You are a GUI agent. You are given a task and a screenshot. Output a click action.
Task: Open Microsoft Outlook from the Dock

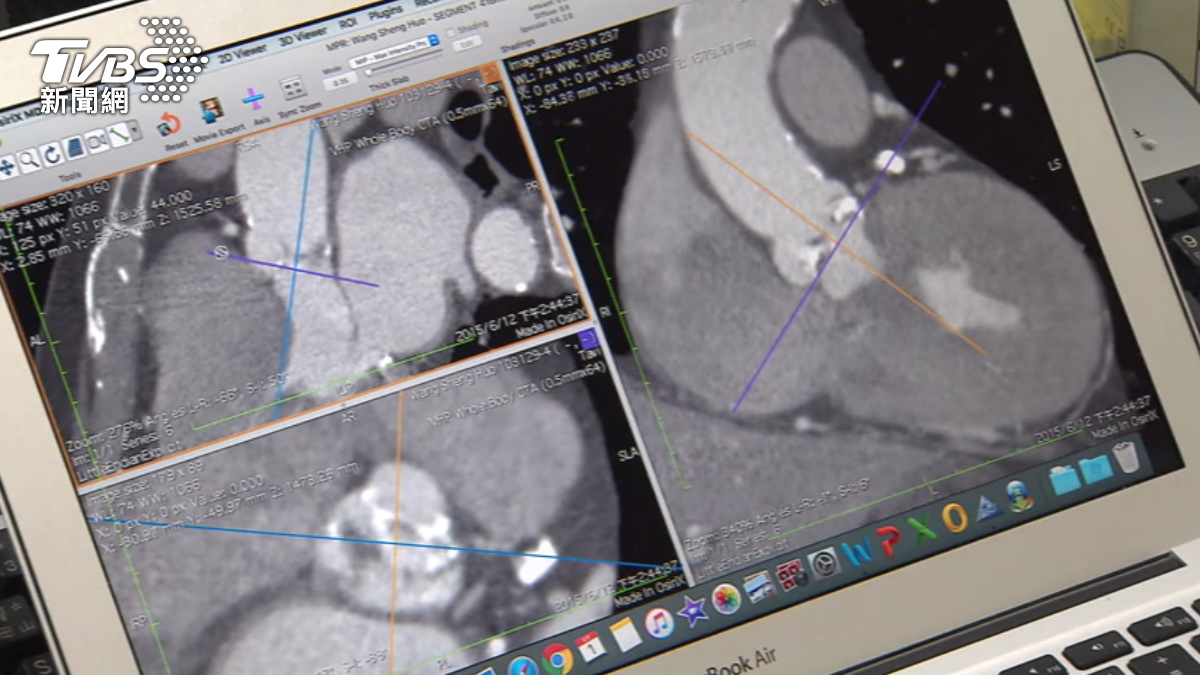pyautogui.click(x=955, y=518)
